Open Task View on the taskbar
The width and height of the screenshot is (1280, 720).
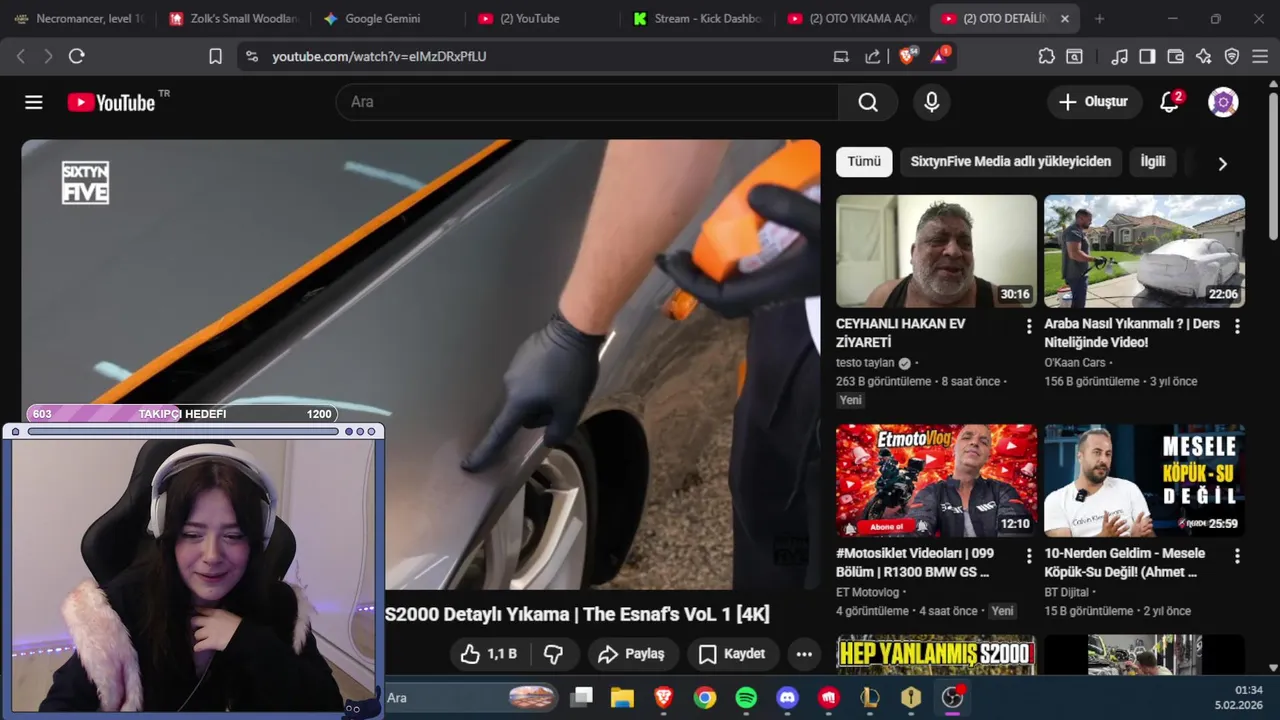(x=581, y=698)
